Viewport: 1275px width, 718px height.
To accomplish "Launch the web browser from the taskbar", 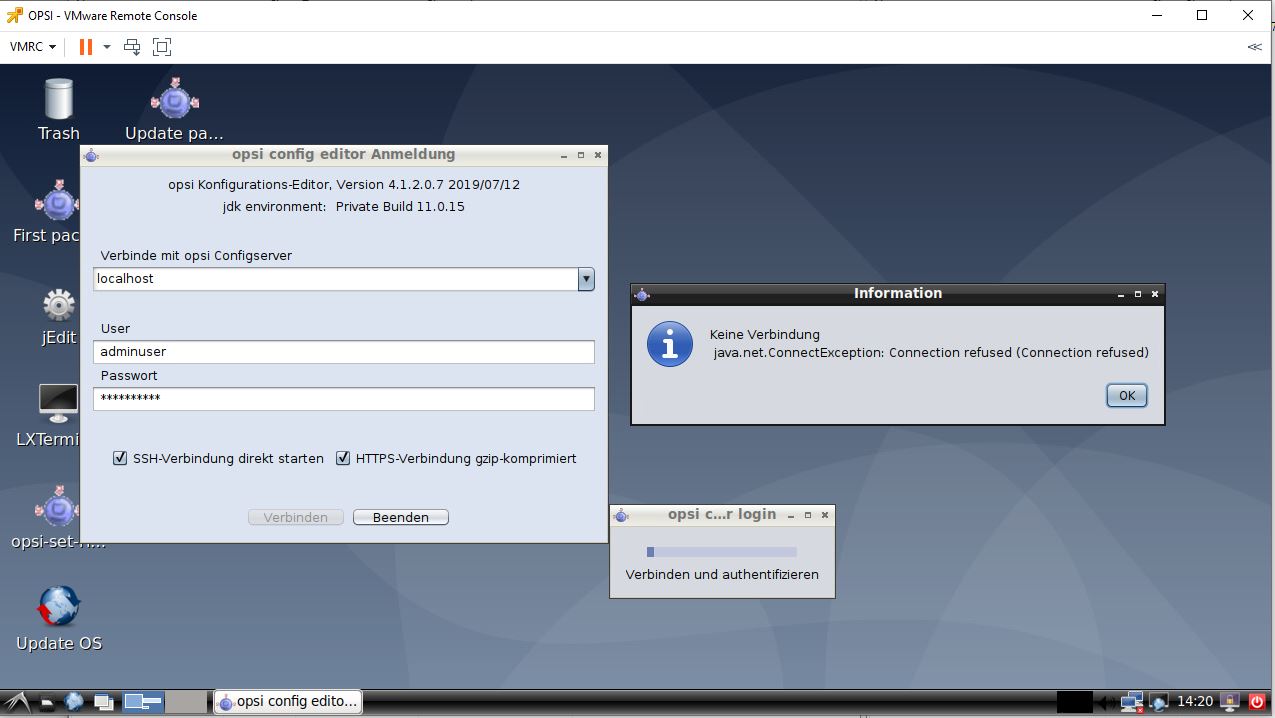I will coord(74,702).
